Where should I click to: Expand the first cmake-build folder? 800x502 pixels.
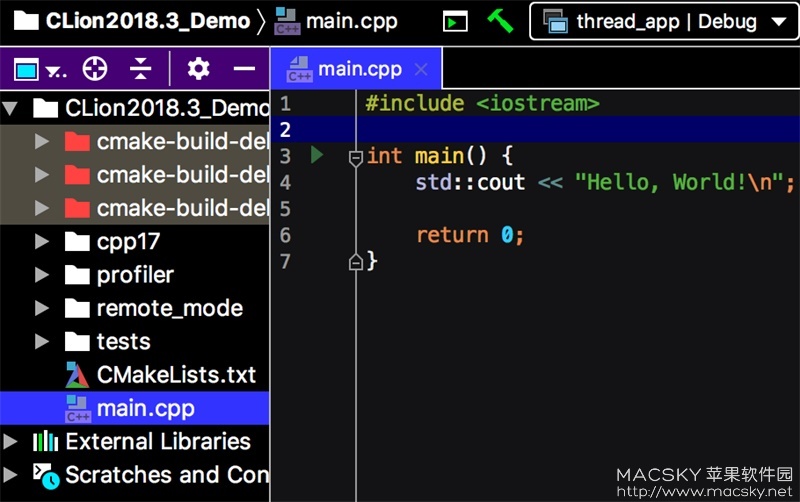point(42,141)
